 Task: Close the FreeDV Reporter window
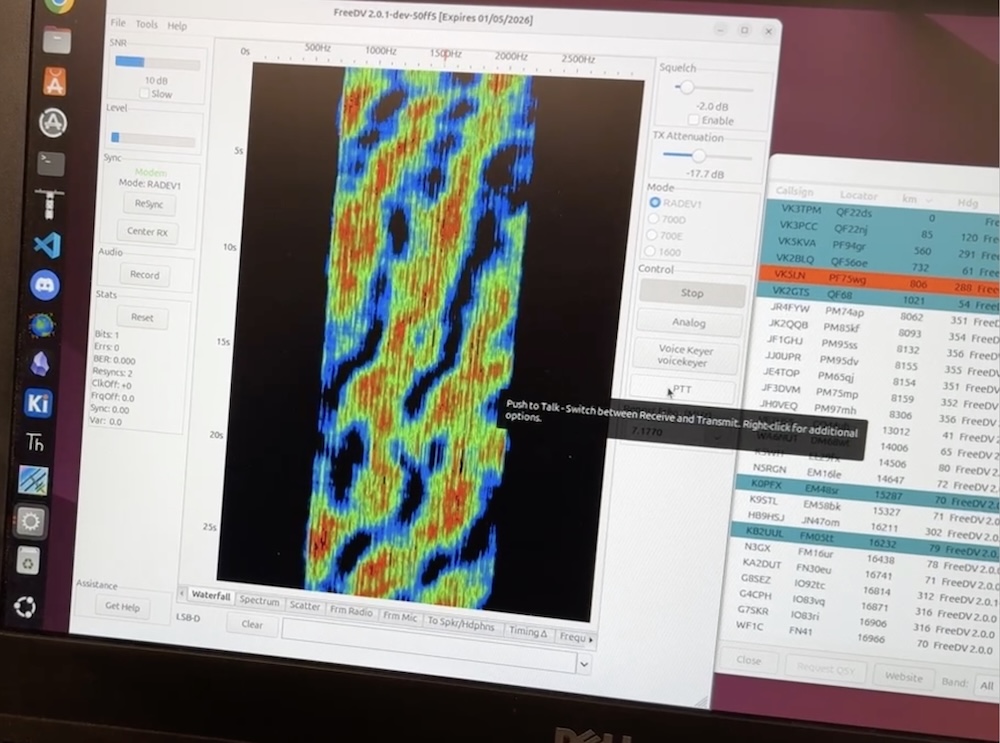(749, 660)
